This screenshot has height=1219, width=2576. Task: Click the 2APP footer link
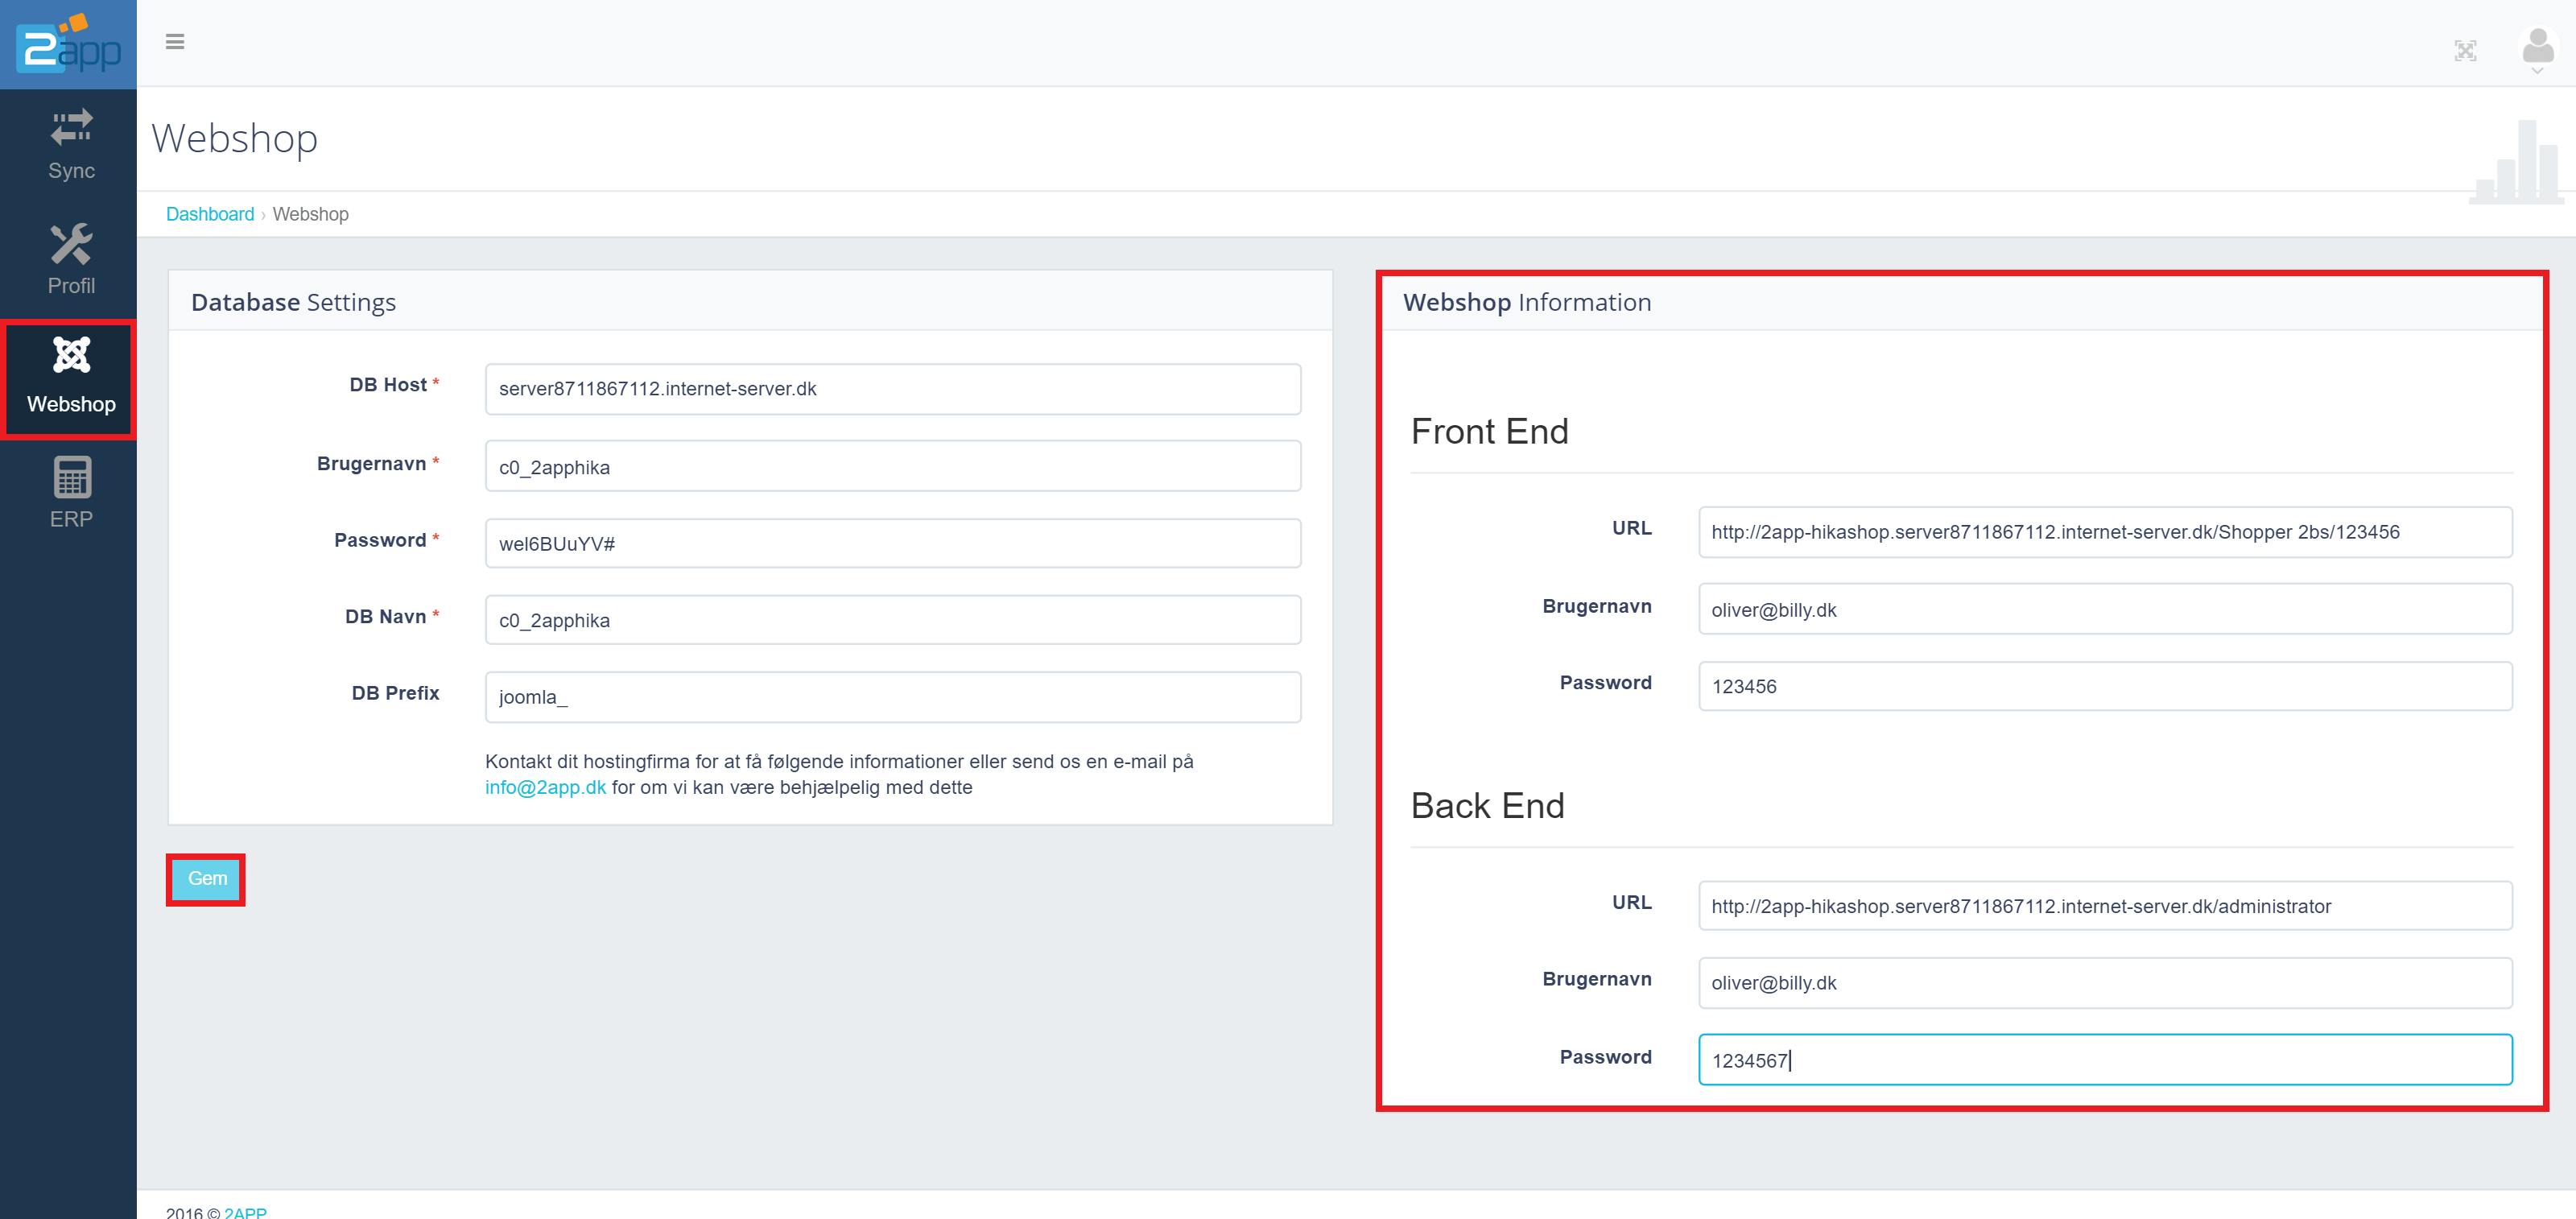(245, 1212)
